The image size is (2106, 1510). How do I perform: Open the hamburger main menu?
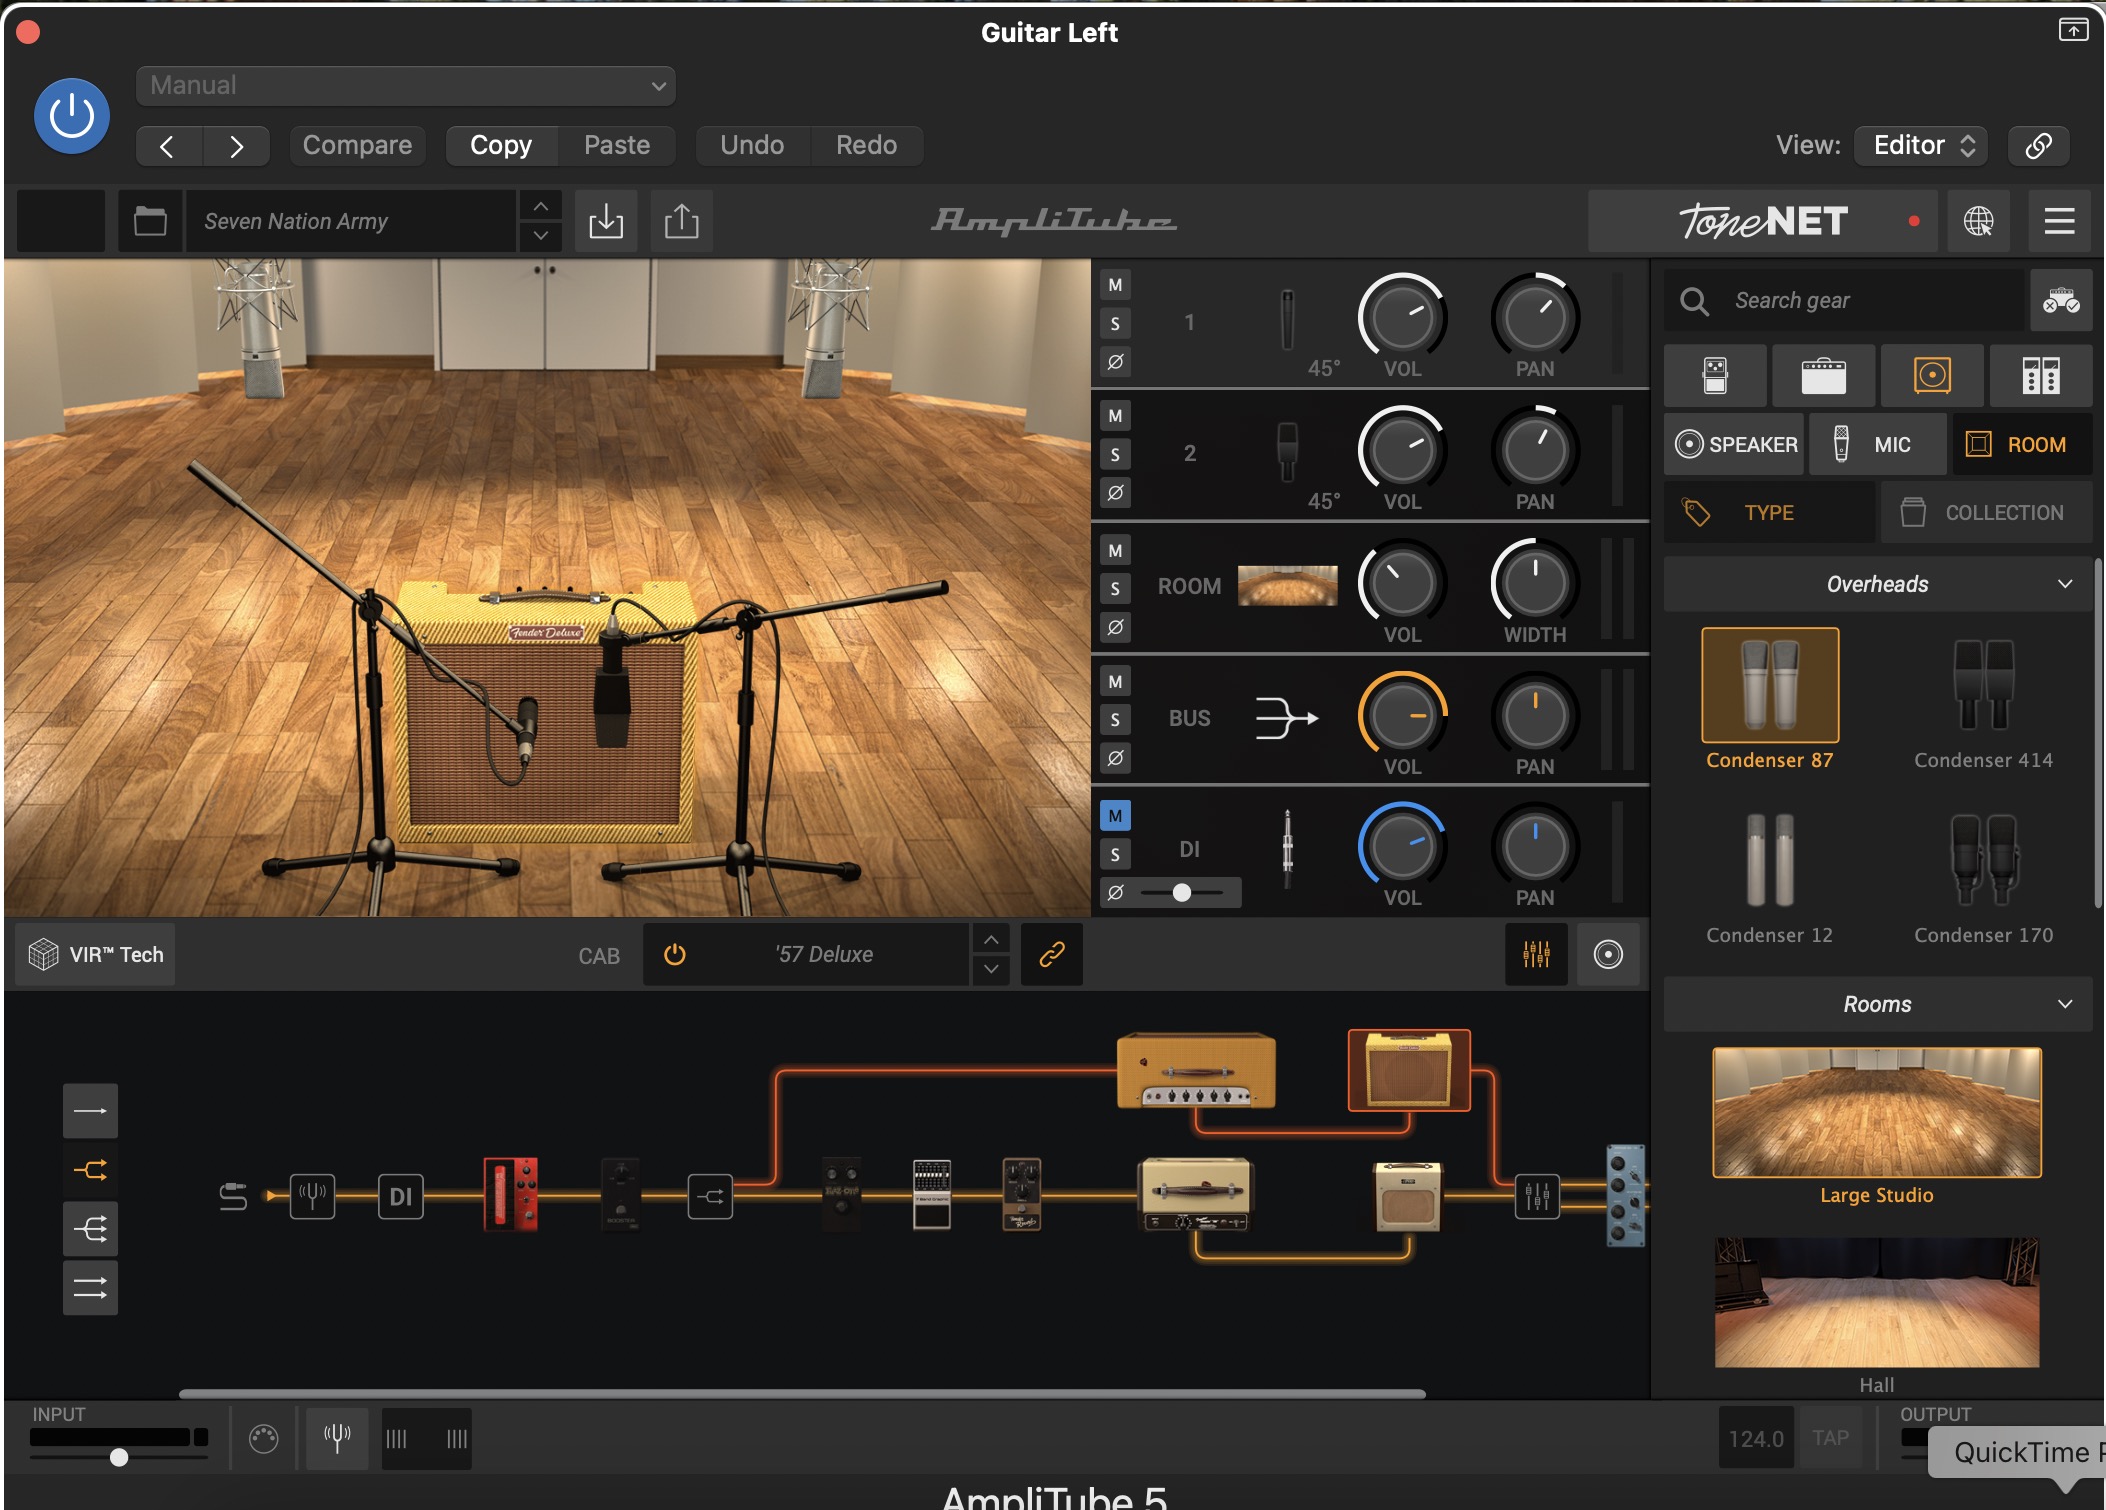(x=2060, y=221)
